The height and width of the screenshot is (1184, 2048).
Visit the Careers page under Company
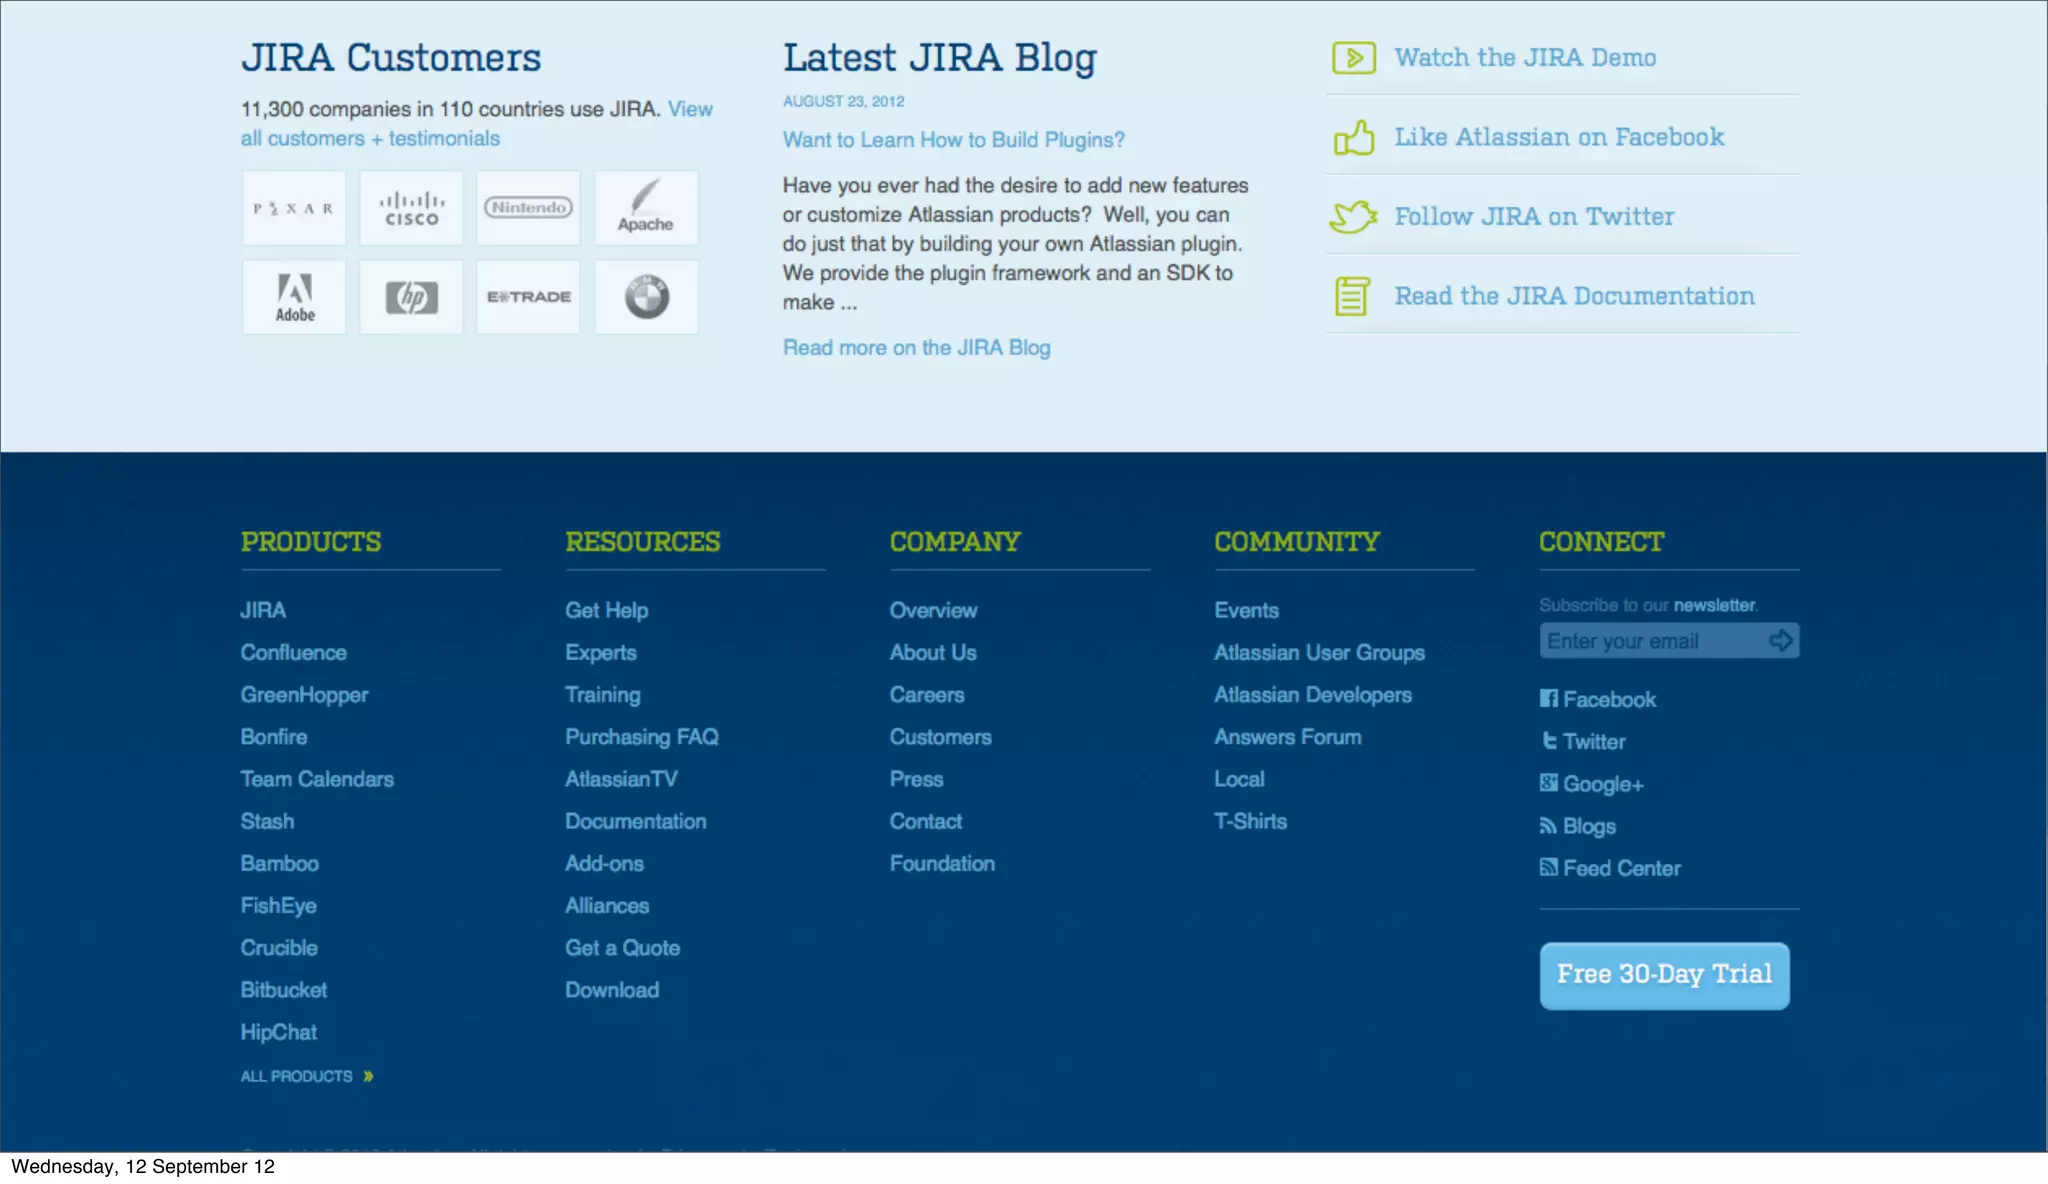click(x=926, y=694)
